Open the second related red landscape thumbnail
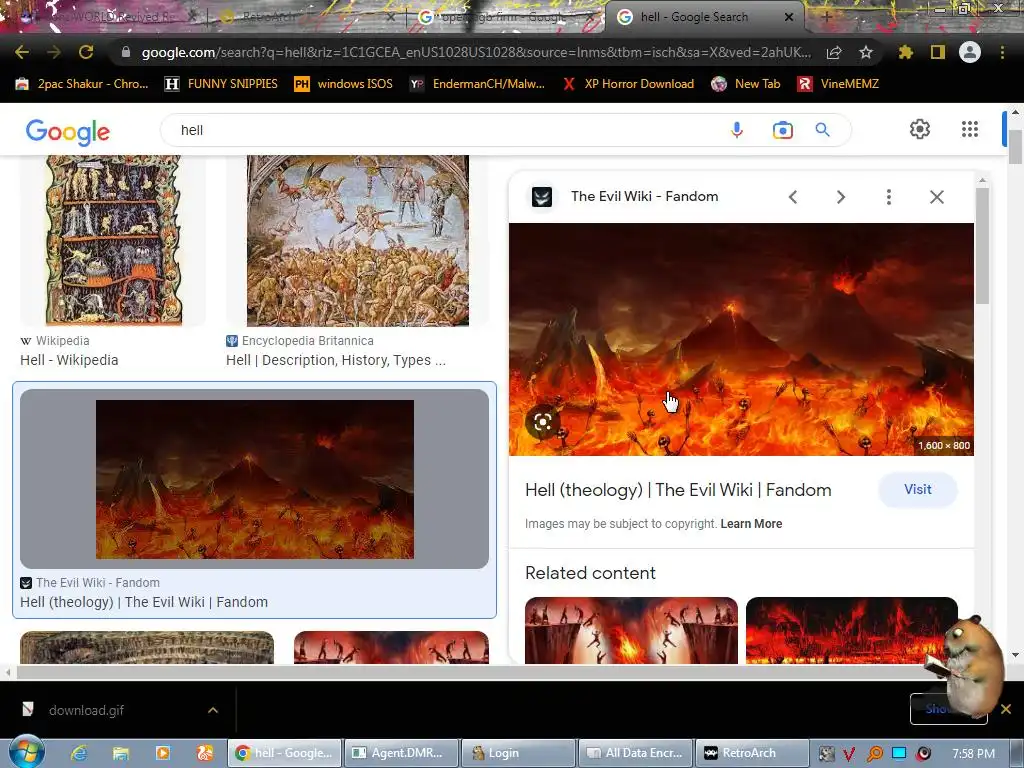This screenshot has width=1024, height=768. click(x=852, y=630)
